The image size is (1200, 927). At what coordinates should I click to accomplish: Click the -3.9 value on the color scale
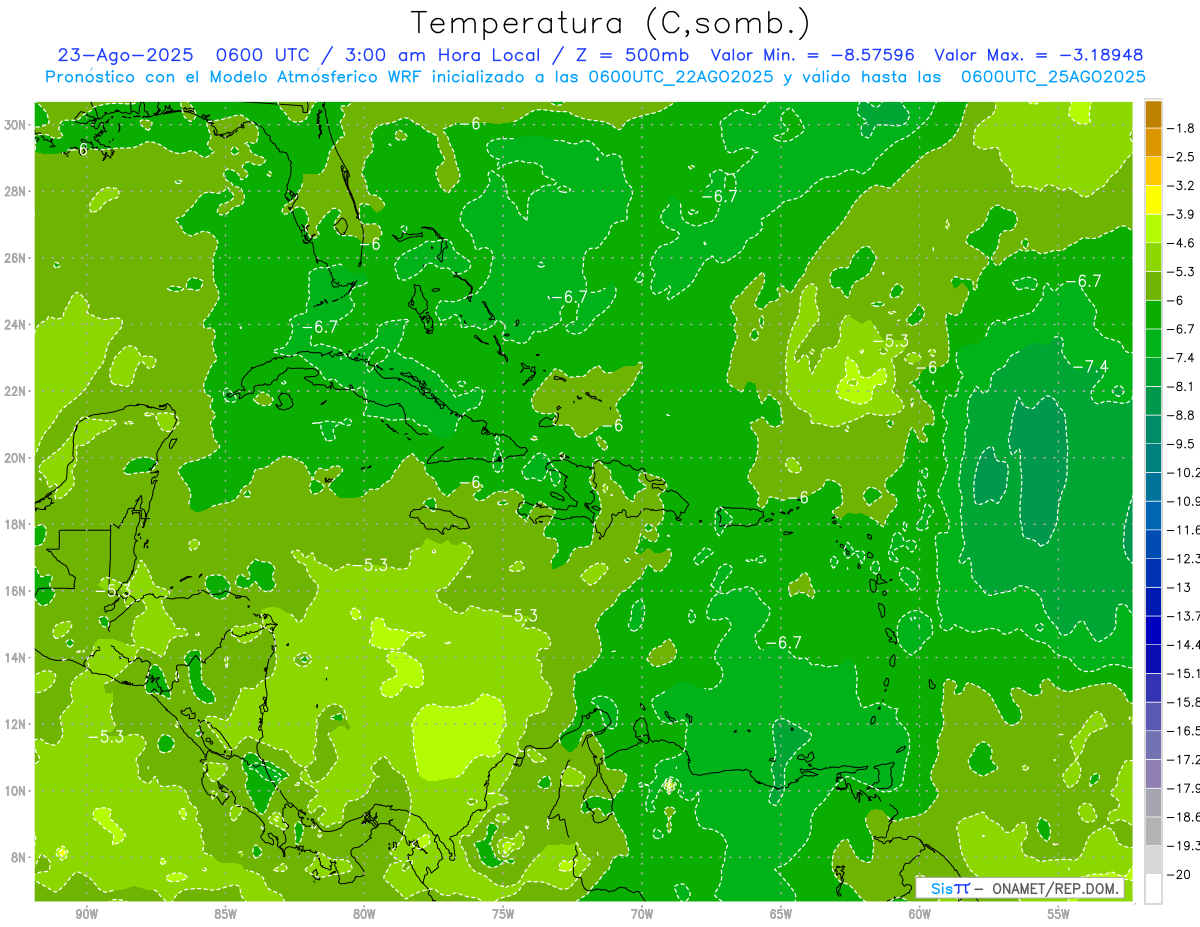tap(1181, 214)
